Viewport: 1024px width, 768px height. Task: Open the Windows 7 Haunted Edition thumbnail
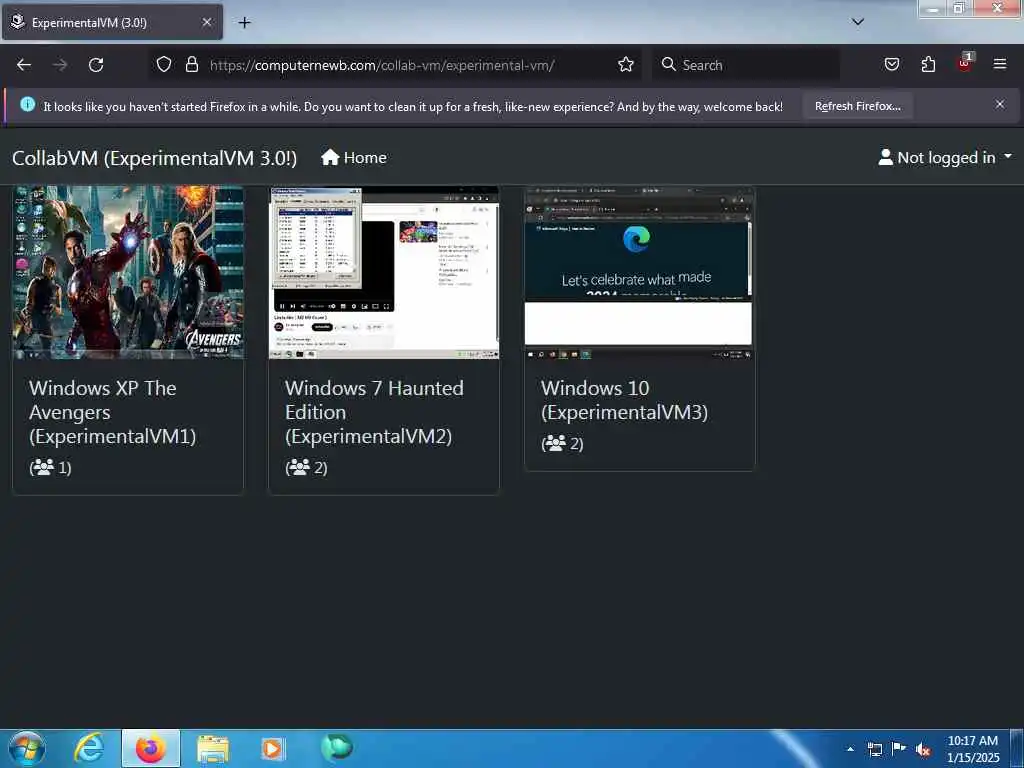(x=384, y=272)
